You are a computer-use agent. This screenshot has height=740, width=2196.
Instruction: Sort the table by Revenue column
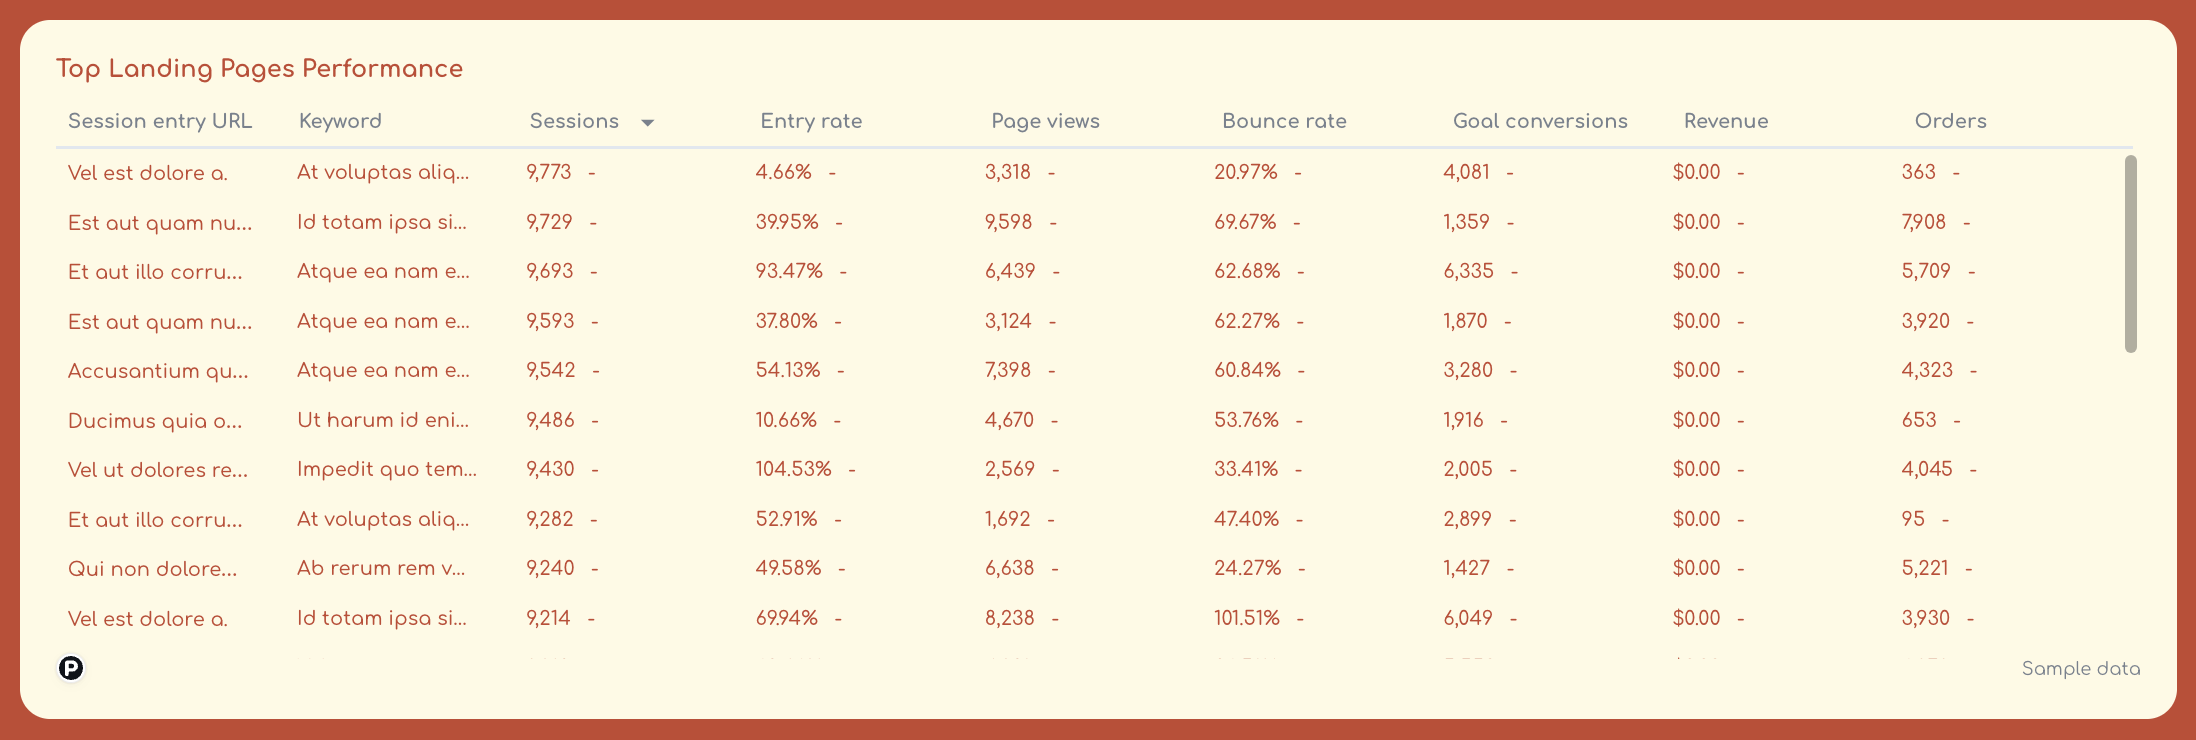click(1725, 120)
